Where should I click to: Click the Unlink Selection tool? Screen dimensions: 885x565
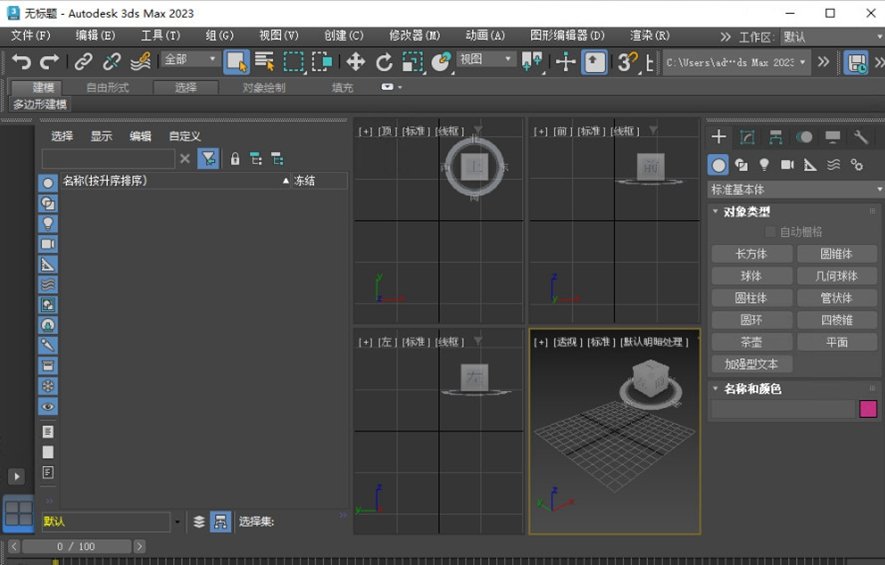coord(111,62)
